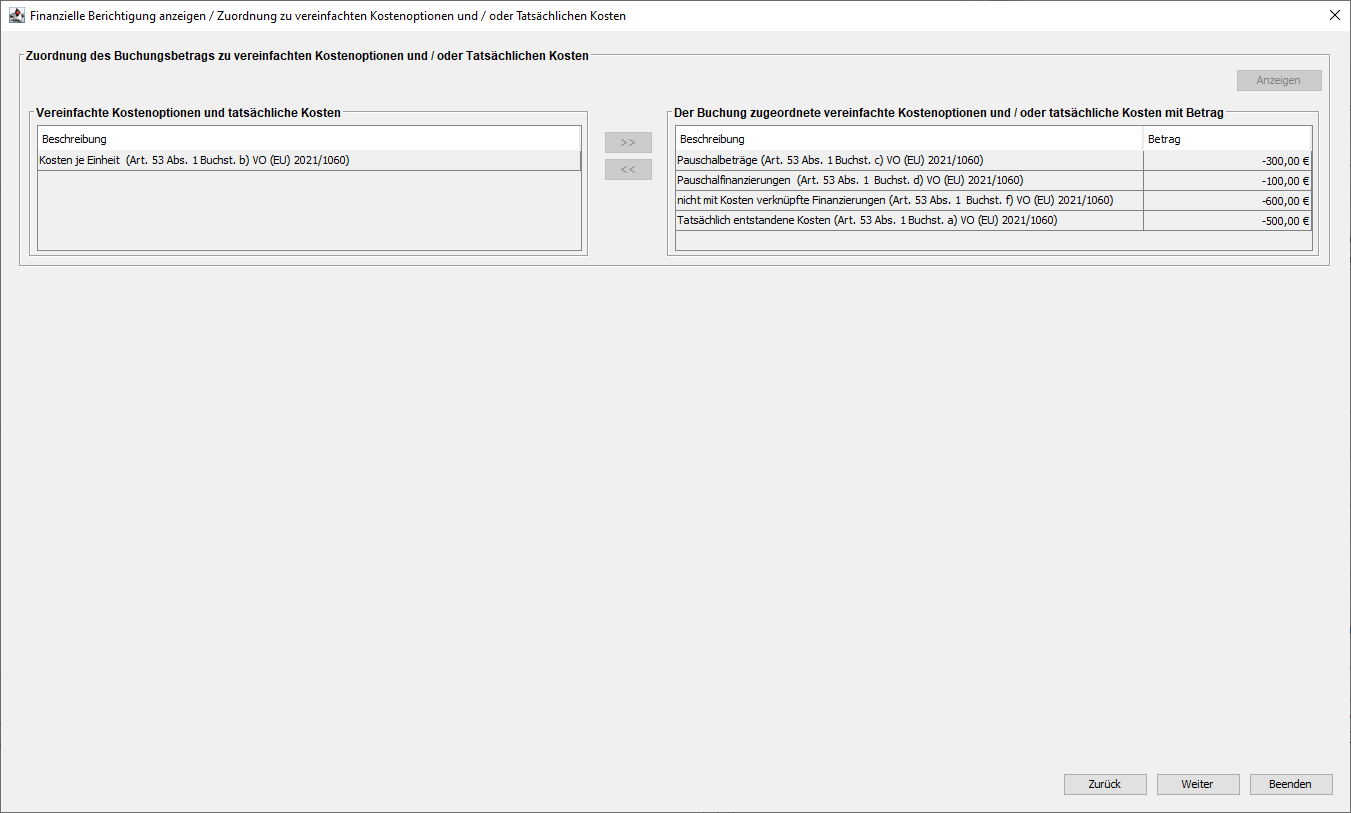Close the Finanzielle Berichtigung window

[x=1334, y=16]
